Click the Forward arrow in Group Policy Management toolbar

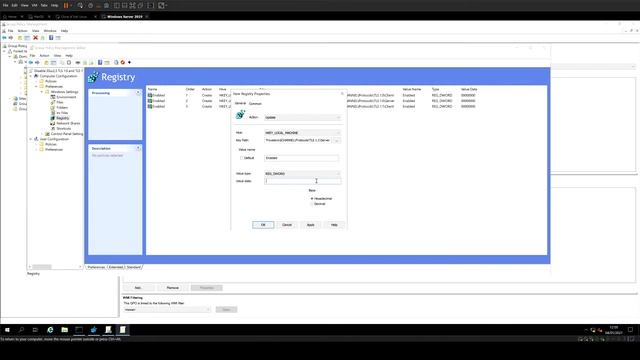tap(11, 38)
